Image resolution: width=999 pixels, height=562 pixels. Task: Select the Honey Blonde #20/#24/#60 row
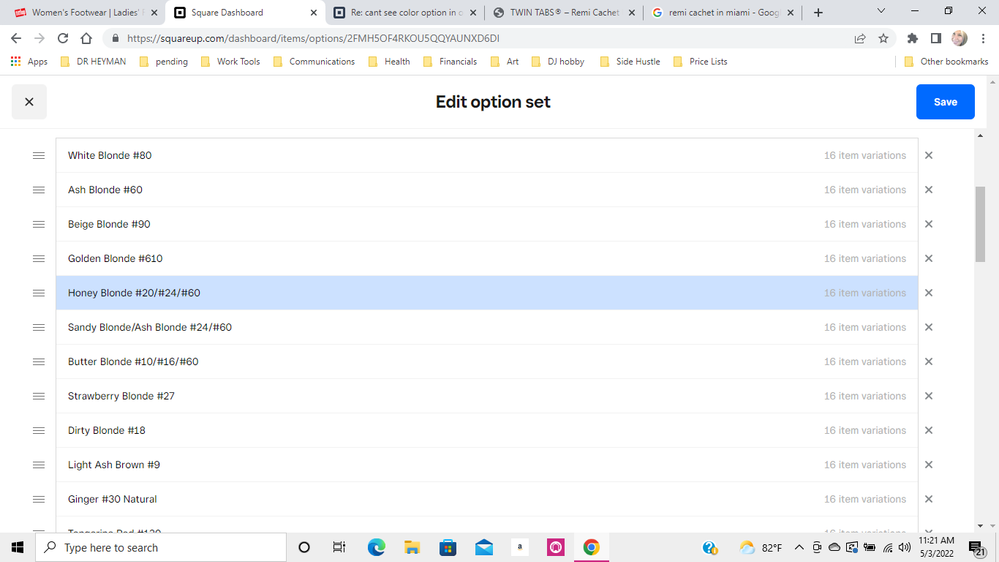click(x=400, y=293)
